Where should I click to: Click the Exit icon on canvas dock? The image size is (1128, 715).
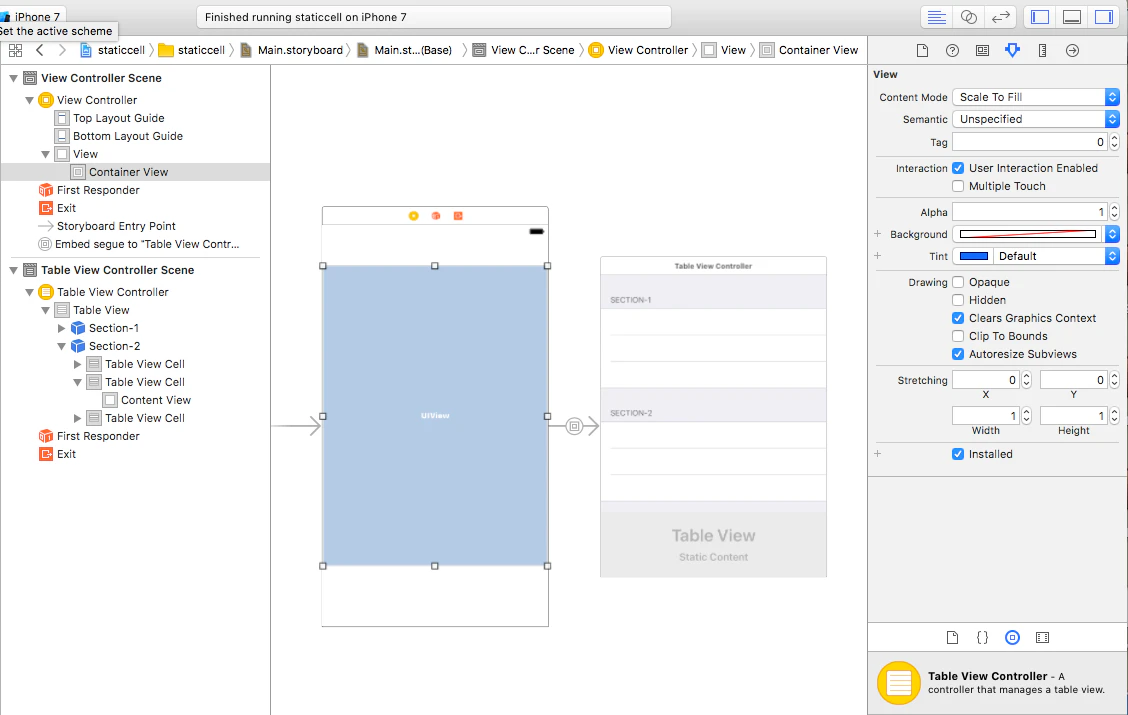point(458,216)
